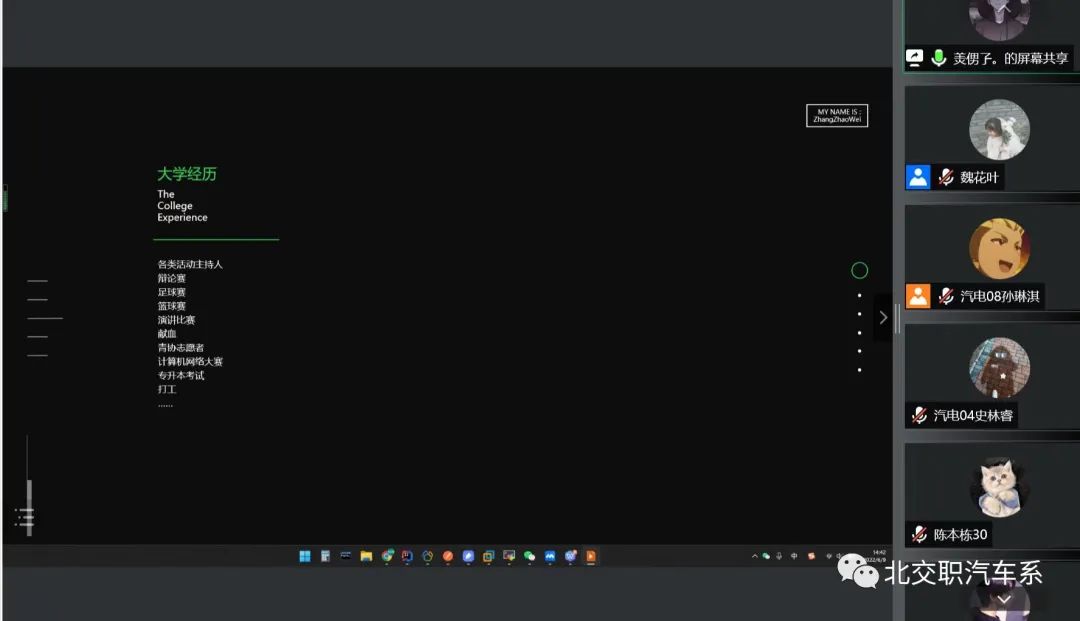Select 汽电08孙琳淇's avatar thumbnail
This screenshot has width=1080, height=621.
click(x=999, y=249)
